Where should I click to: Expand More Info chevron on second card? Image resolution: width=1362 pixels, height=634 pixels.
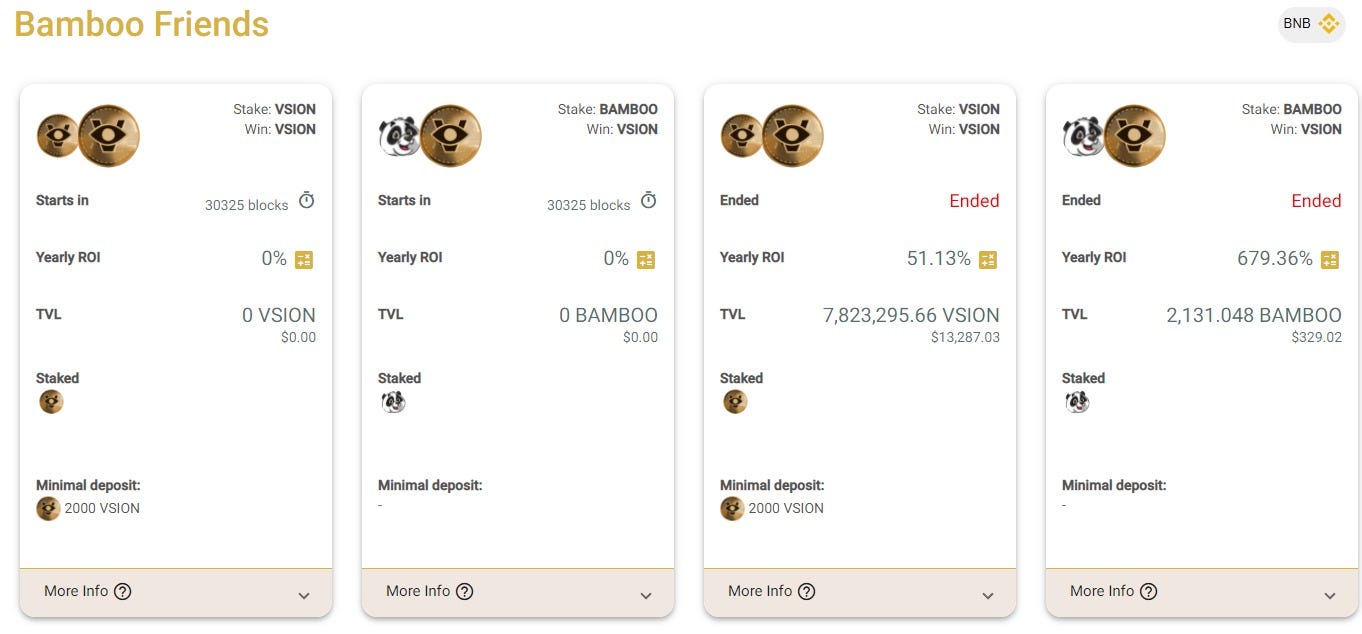(646, 596)
